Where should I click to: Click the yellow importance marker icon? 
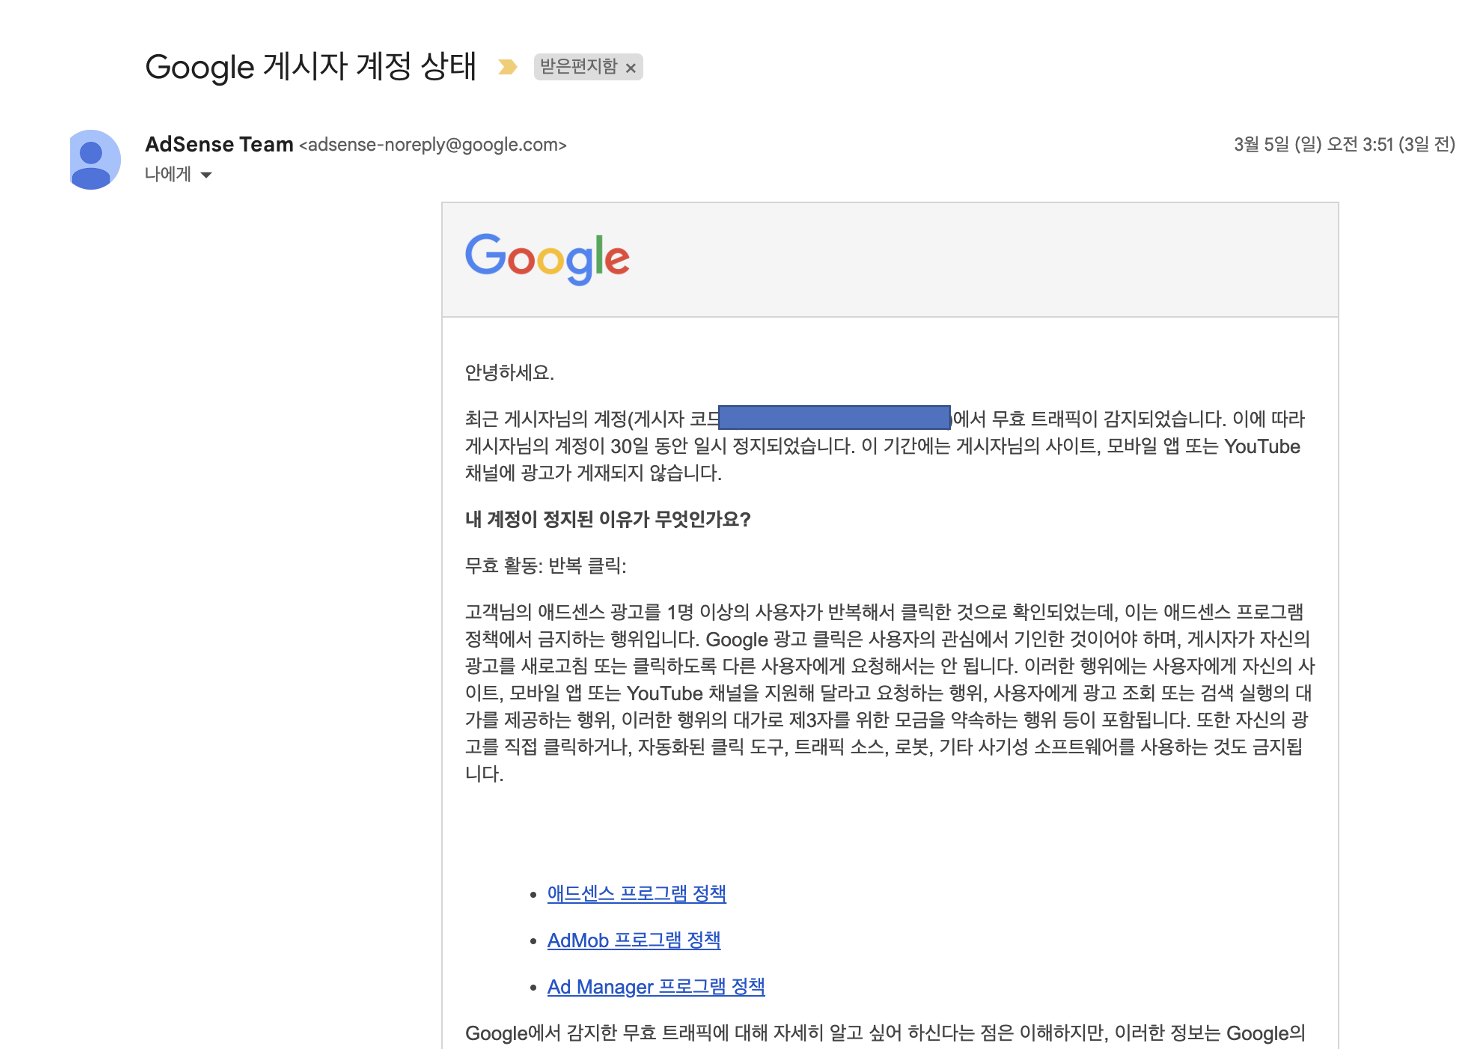pos(508,67)
